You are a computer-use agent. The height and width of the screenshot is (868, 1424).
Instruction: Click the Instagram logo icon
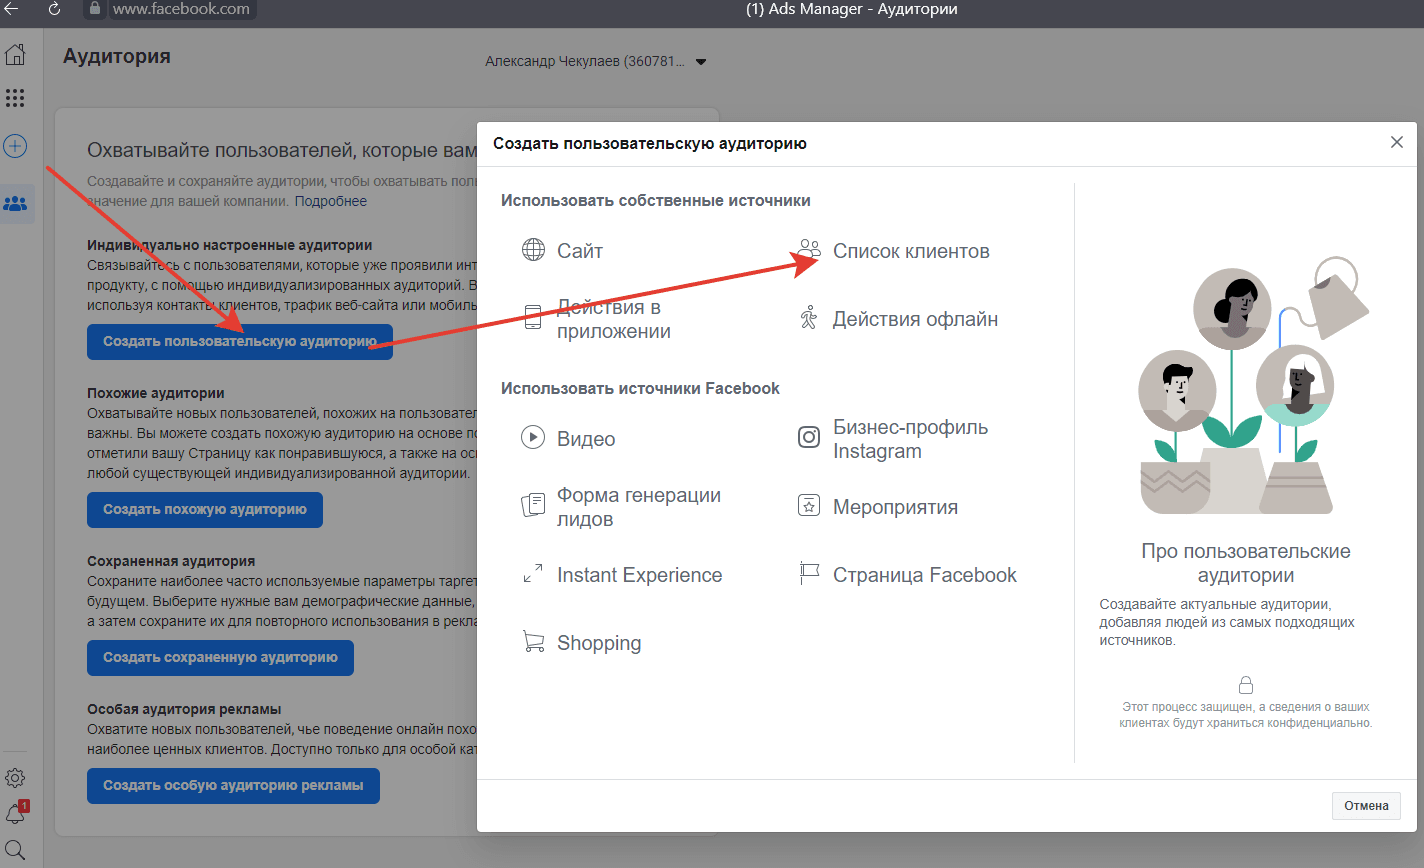(x=809, y=437)
